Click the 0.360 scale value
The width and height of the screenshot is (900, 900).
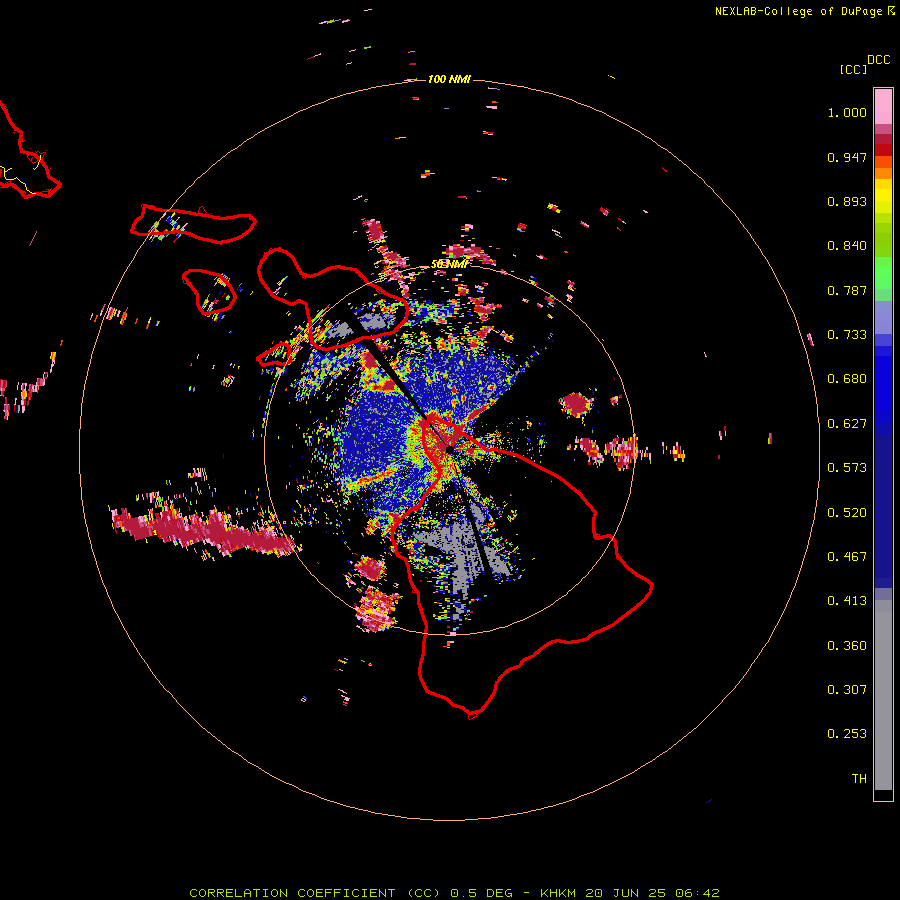tap(847, 646)
